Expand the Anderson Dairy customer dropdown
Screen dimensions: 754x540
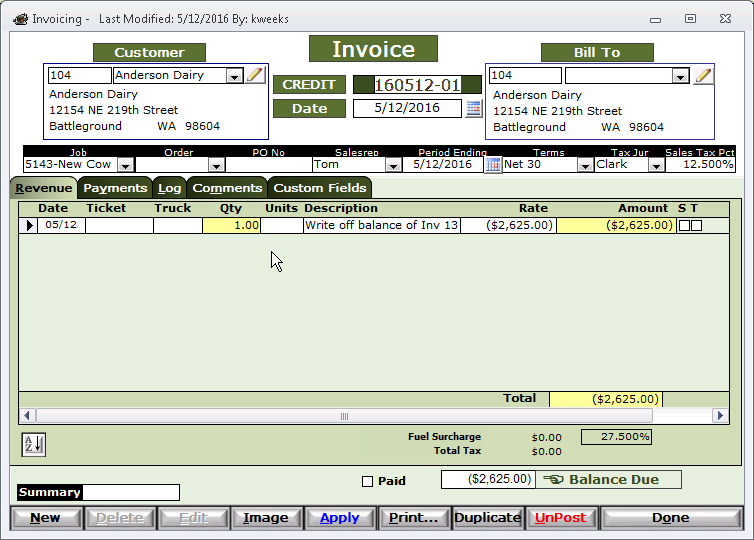click(x=234, y=76)
